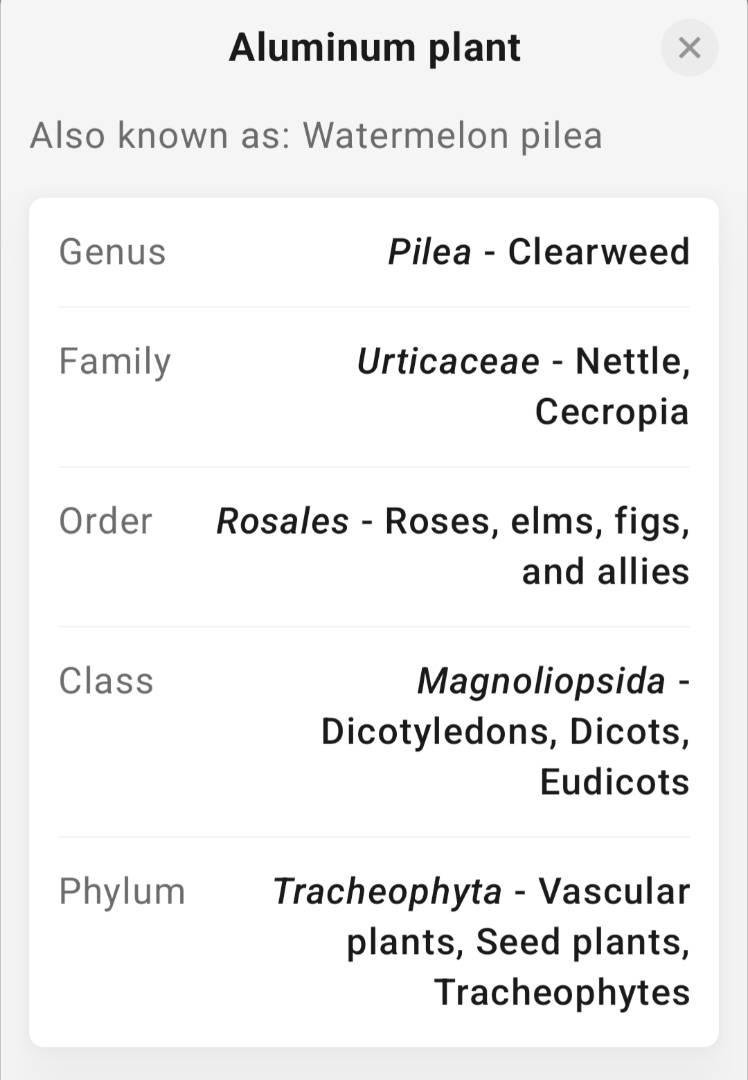Screen dimensions: 748x1080
Task: Click the Aluminum plant title
Action: coord(374,47)
